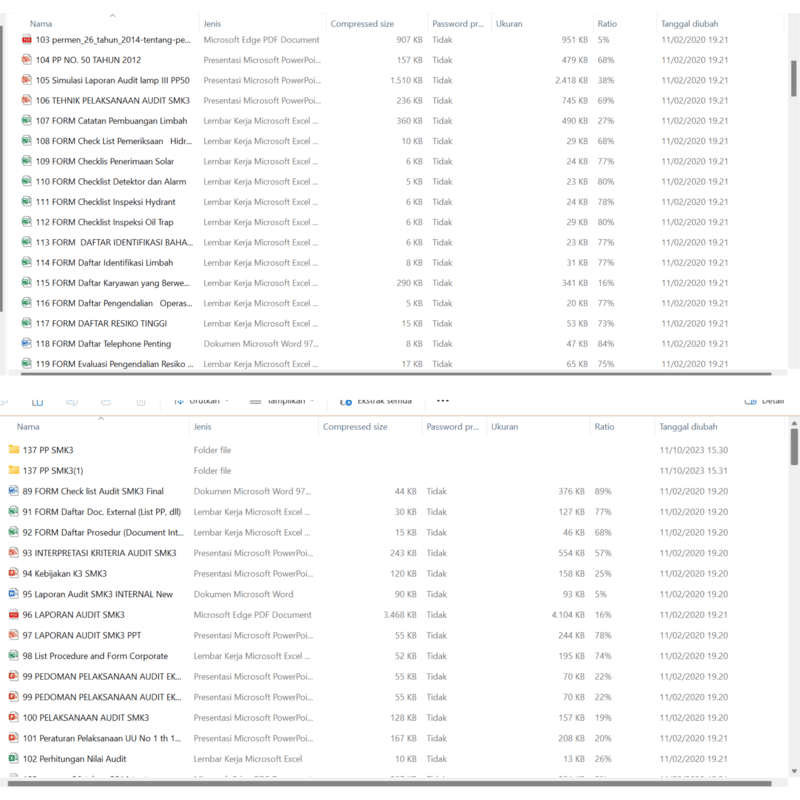
Task: Sort lower list by Ukuran column header
Action: 504,427
